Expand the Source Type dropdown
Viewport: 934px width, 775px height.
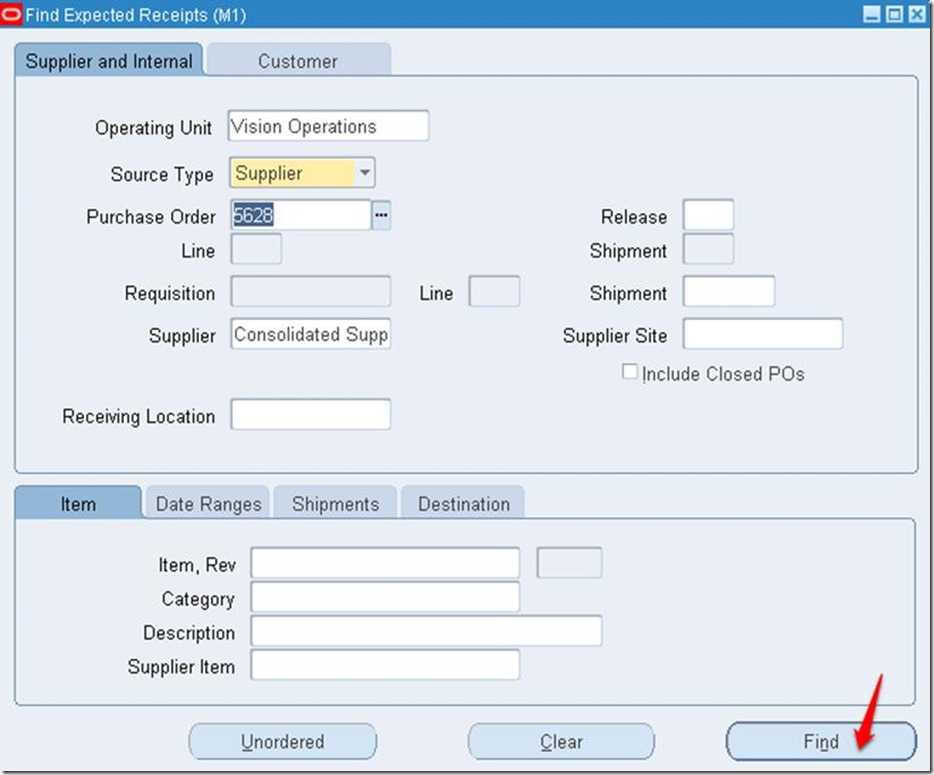pos(365,173)
